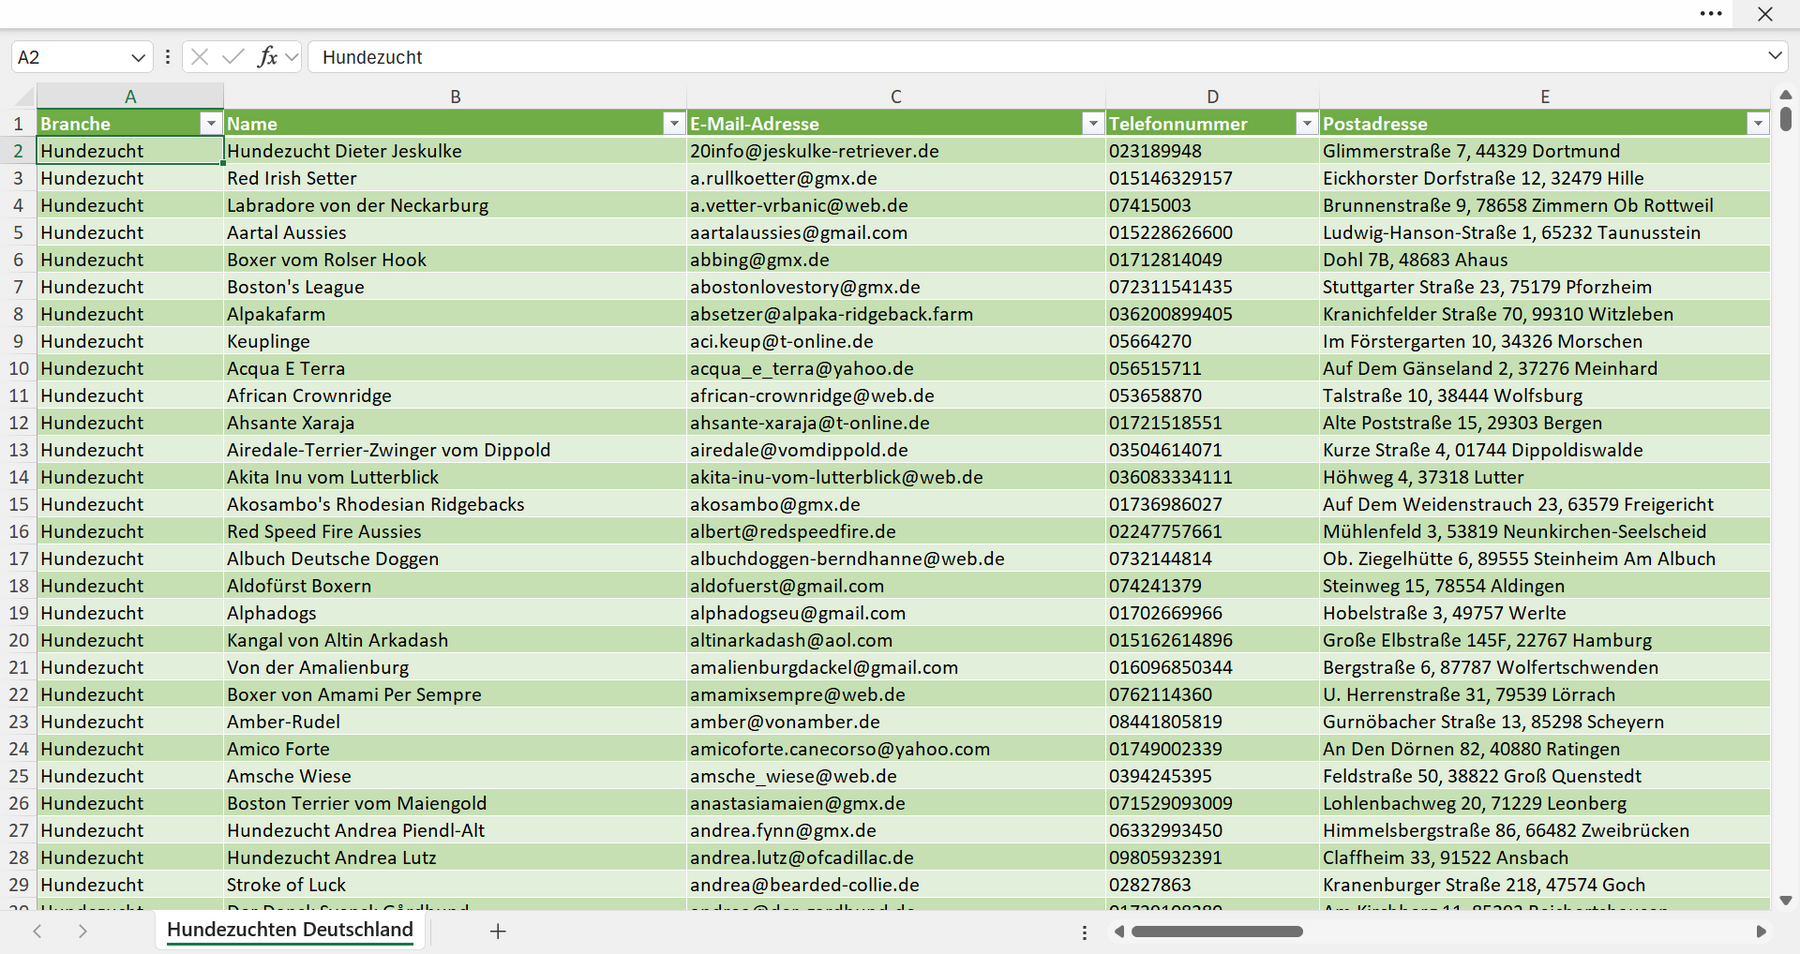Image resolution: width=1800 pixels, height=954 pixels.
Task: Go to previous sheet arrow
Action: (37, 931)
